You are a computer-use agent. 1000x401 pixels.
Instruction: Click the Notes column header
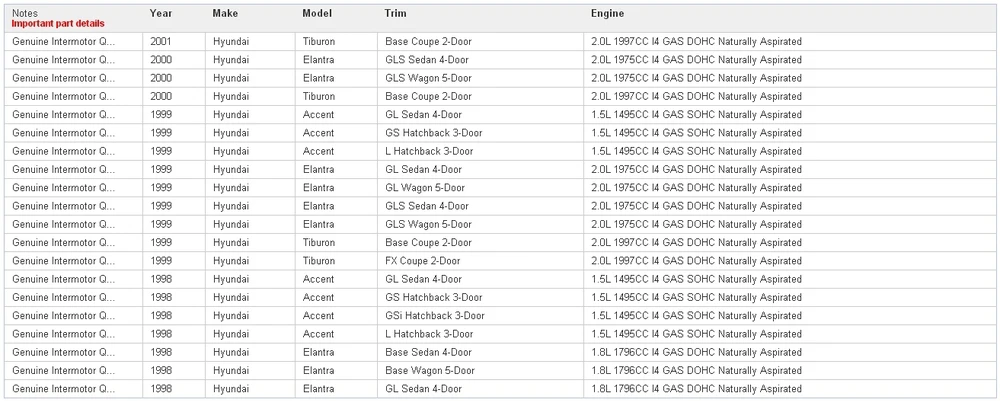25,13
